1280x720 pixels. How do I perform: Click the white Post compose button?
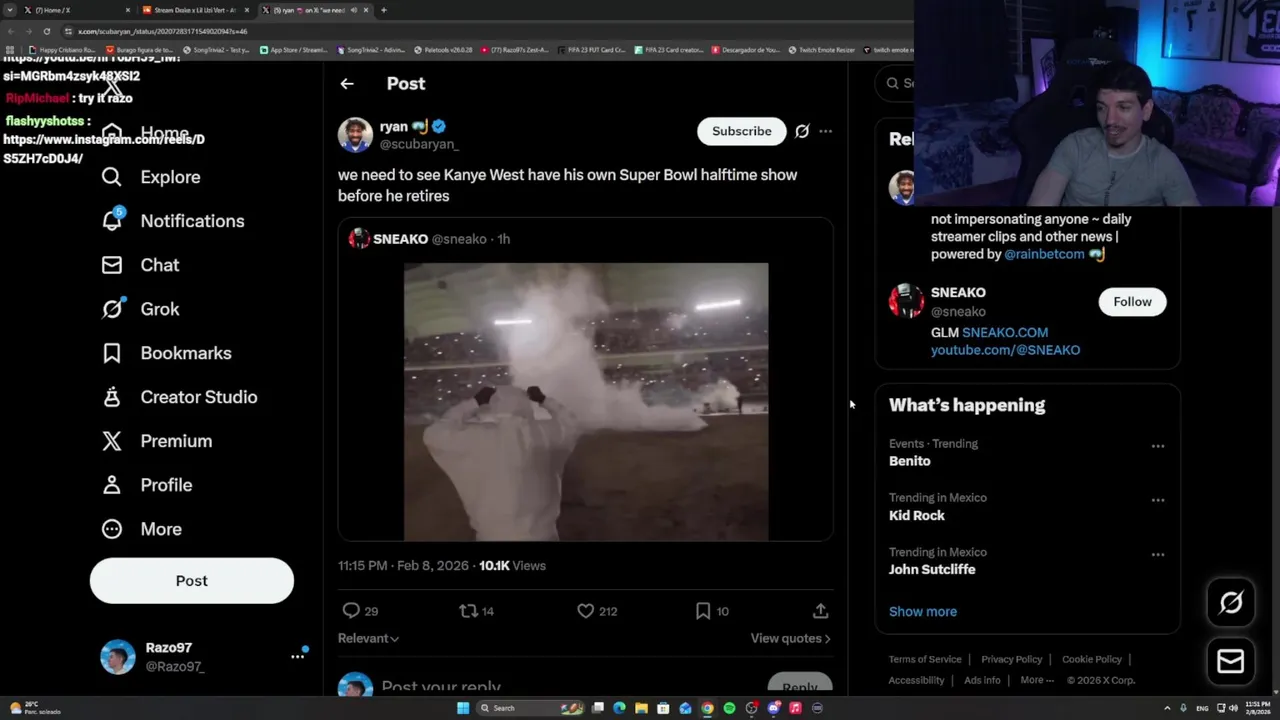tap(192, 581)
